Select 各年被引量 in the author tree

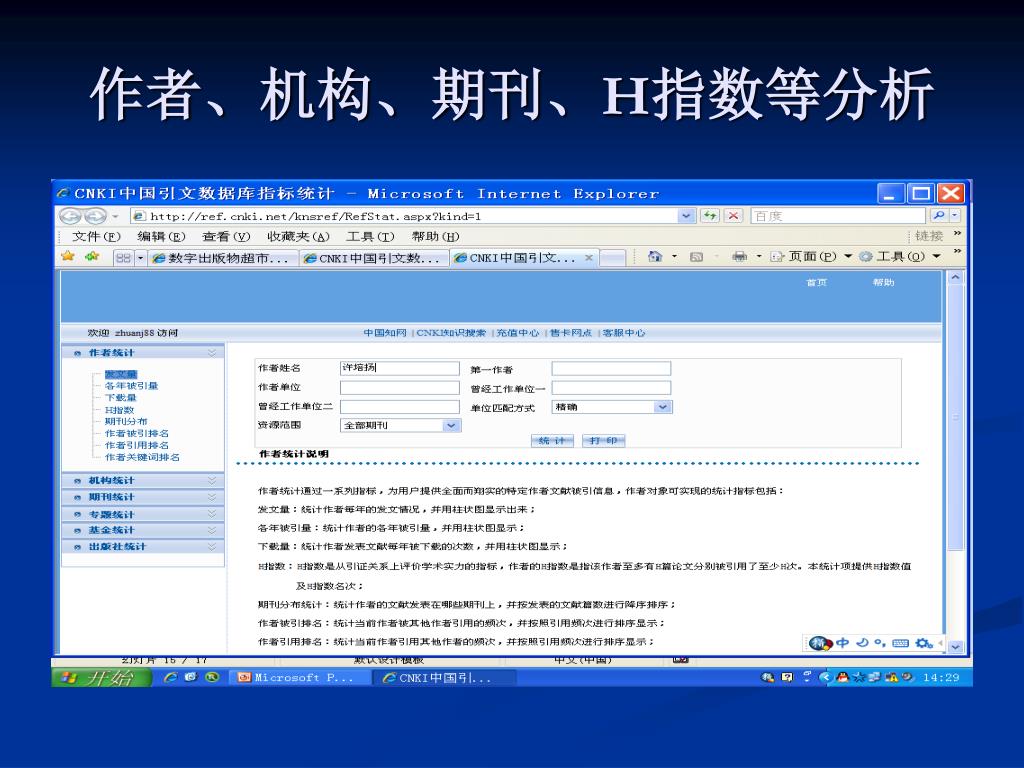coord(131,386)
